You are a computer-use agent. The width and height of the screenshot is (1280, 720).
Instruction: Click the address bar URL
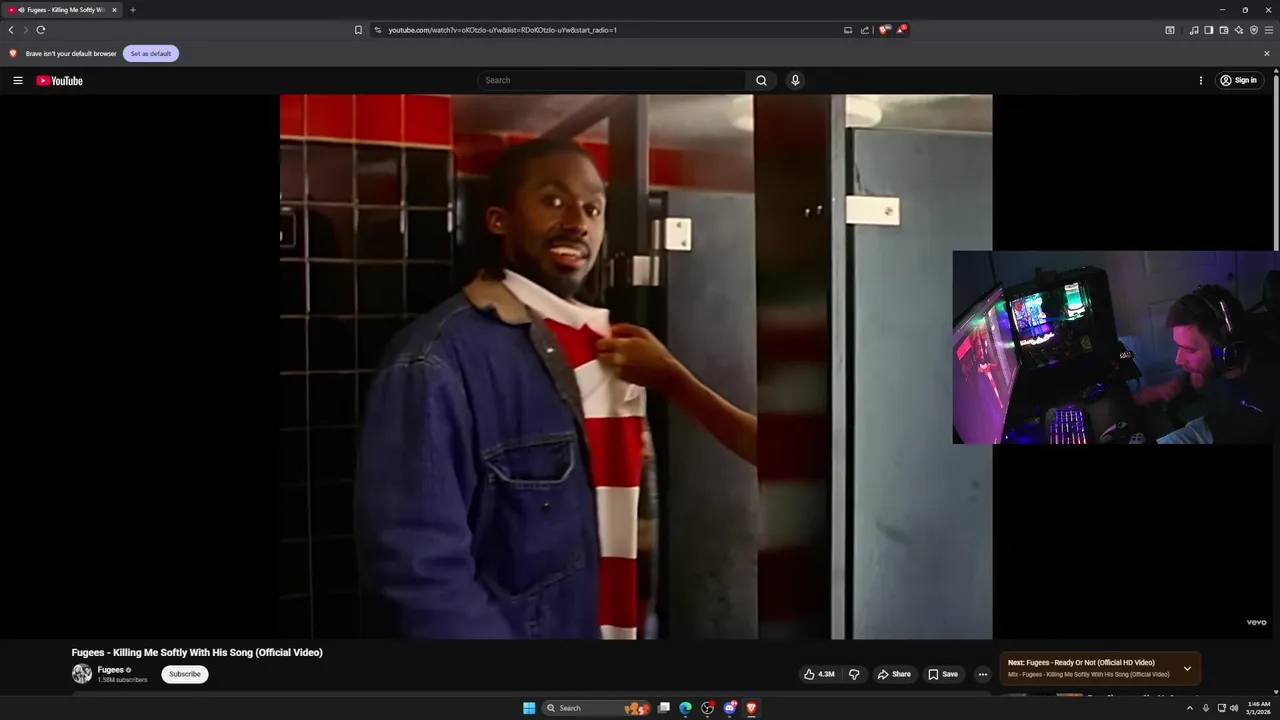coord(502,30)
